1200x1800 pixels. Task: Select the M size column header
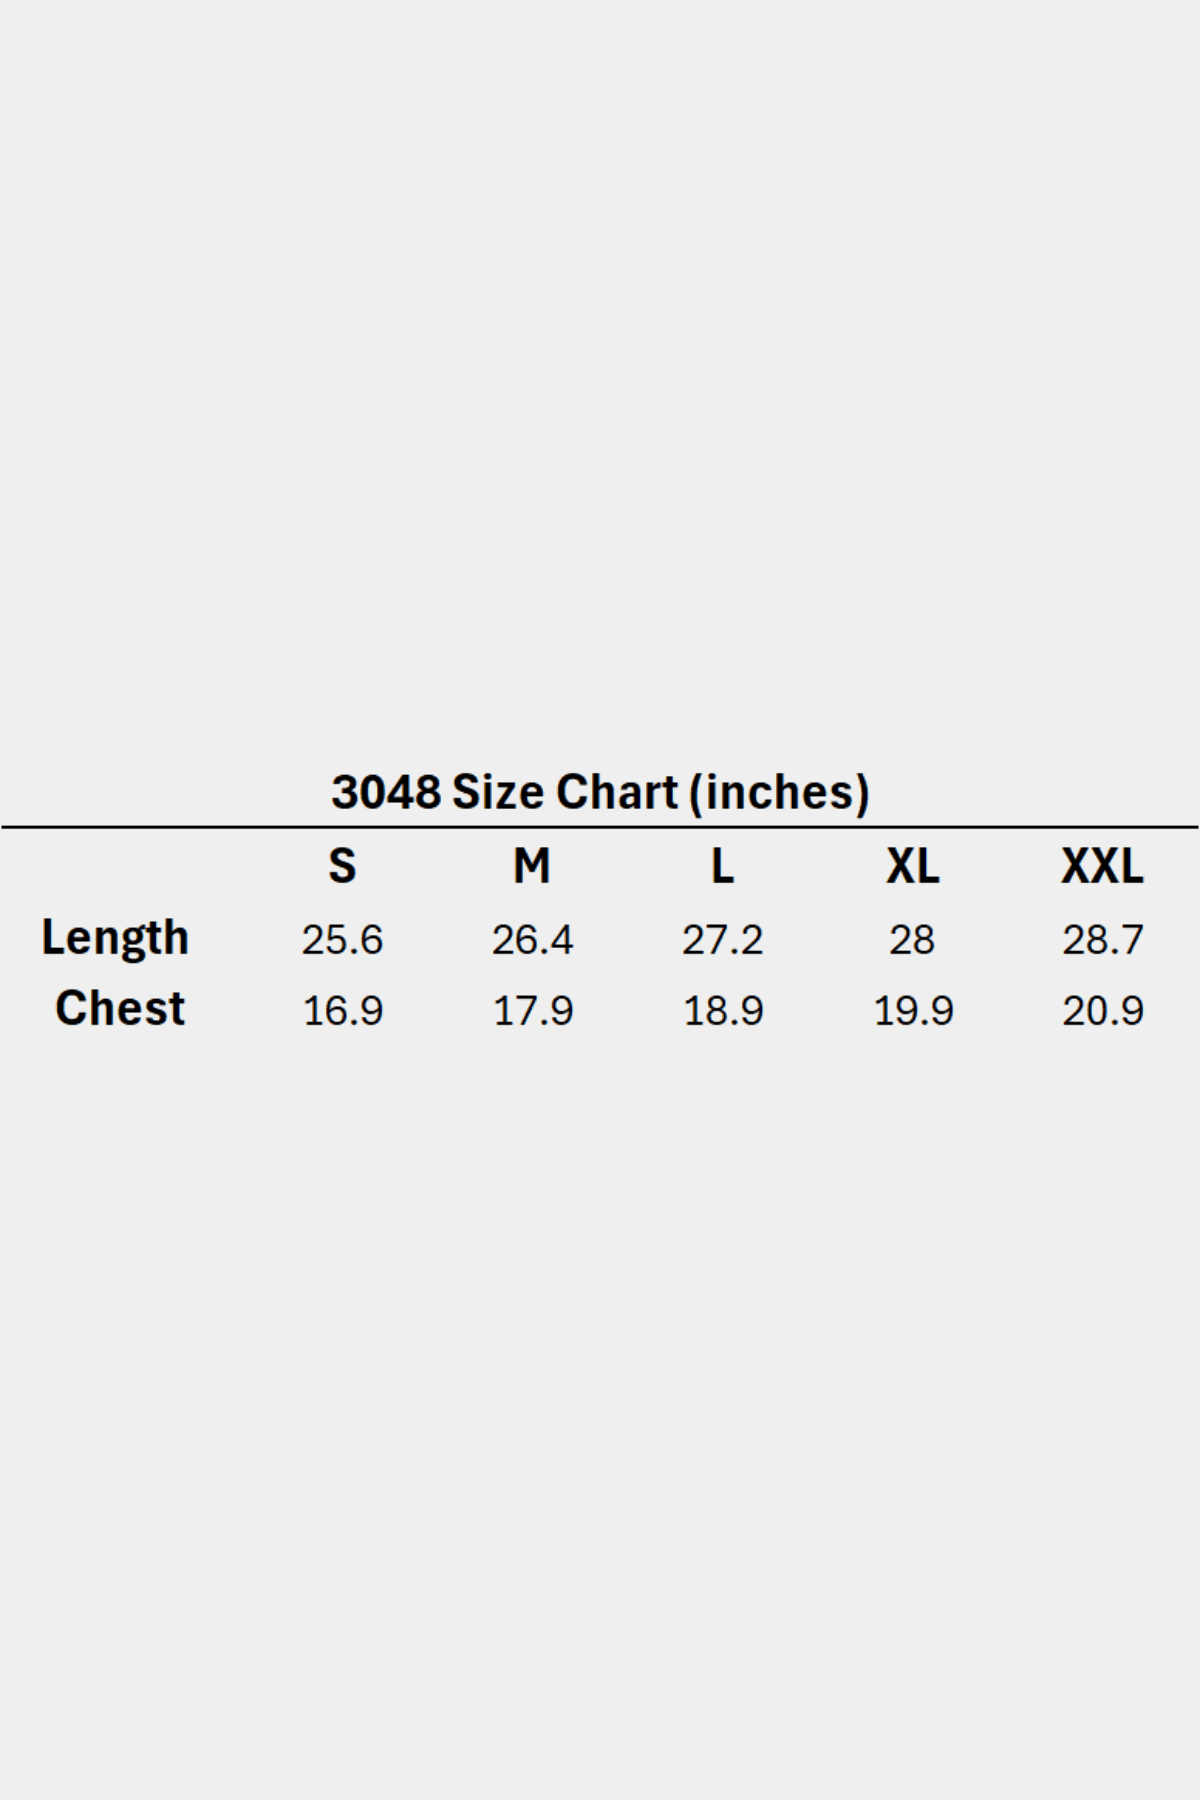pyautogui.click(x=532, y=866)
